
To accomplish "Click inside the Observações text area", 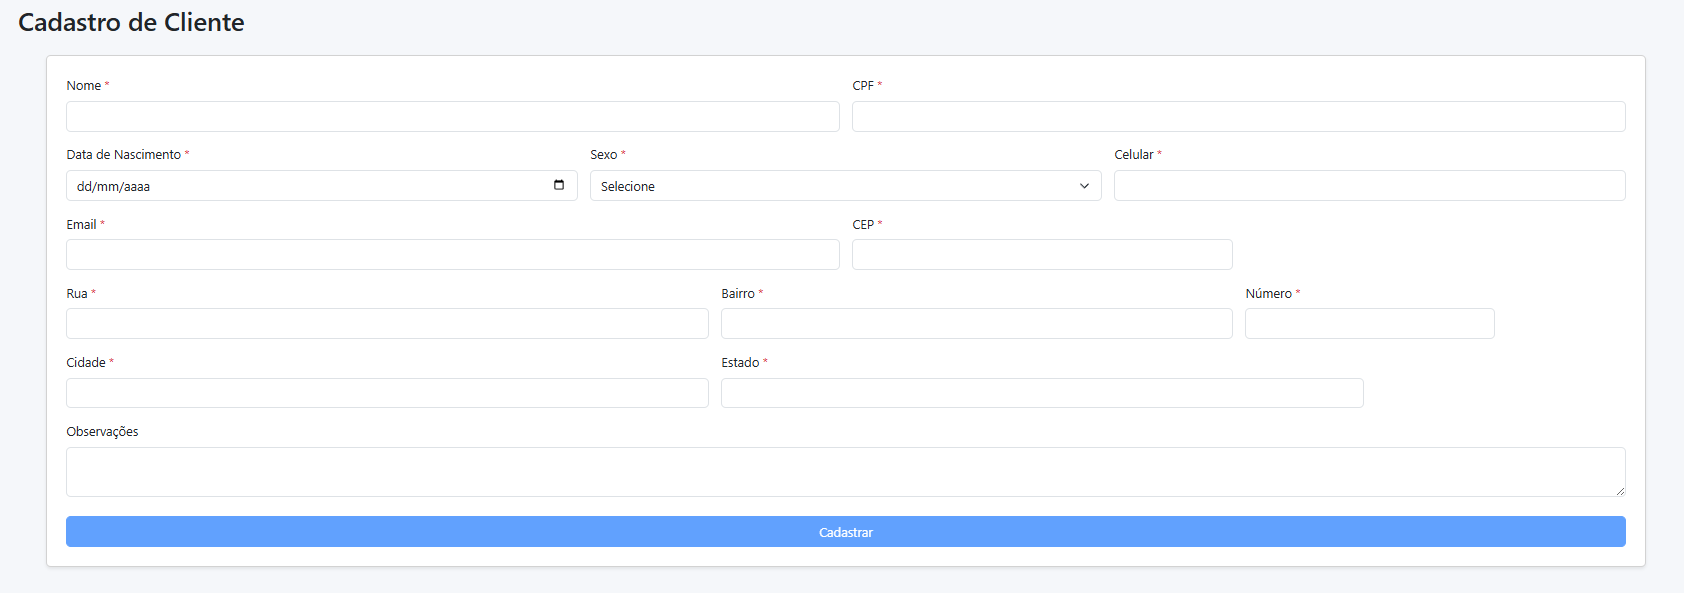I will (x=845, y=471).
